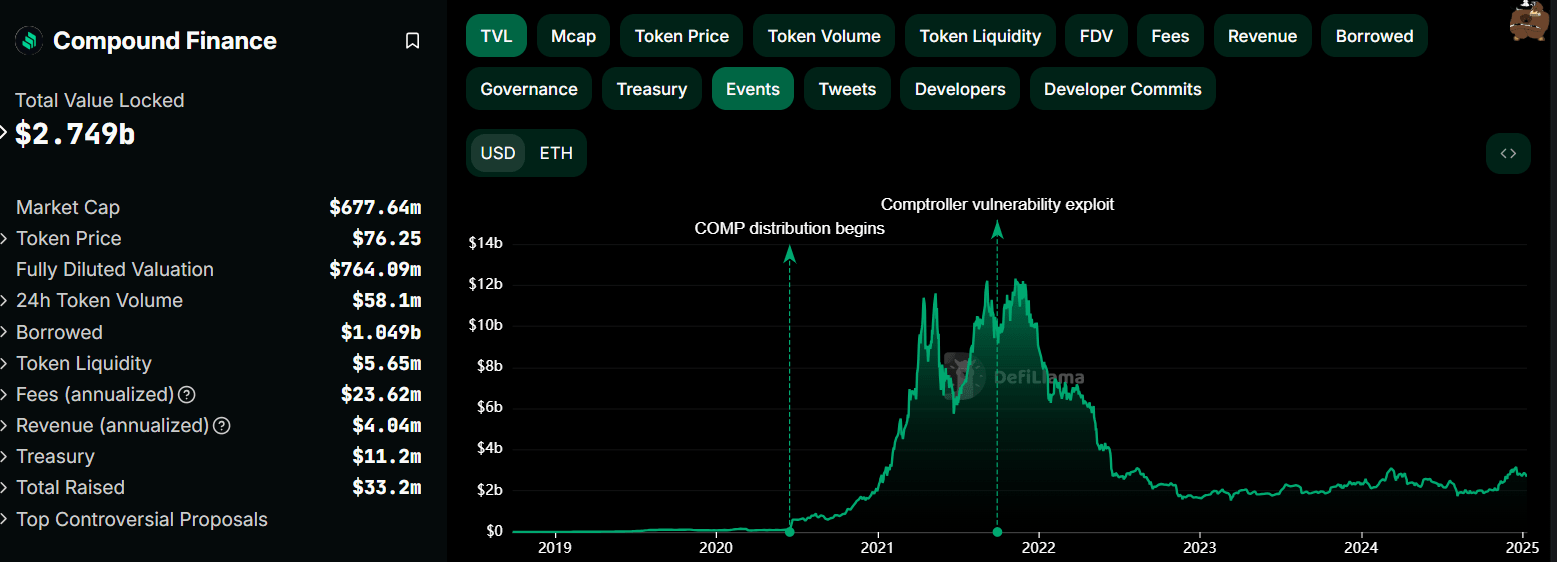Image resolution: width=1557 pixels, height=562 pixels.
Task: Click the $2.749b total value figure
Action: tap(75, 134)
